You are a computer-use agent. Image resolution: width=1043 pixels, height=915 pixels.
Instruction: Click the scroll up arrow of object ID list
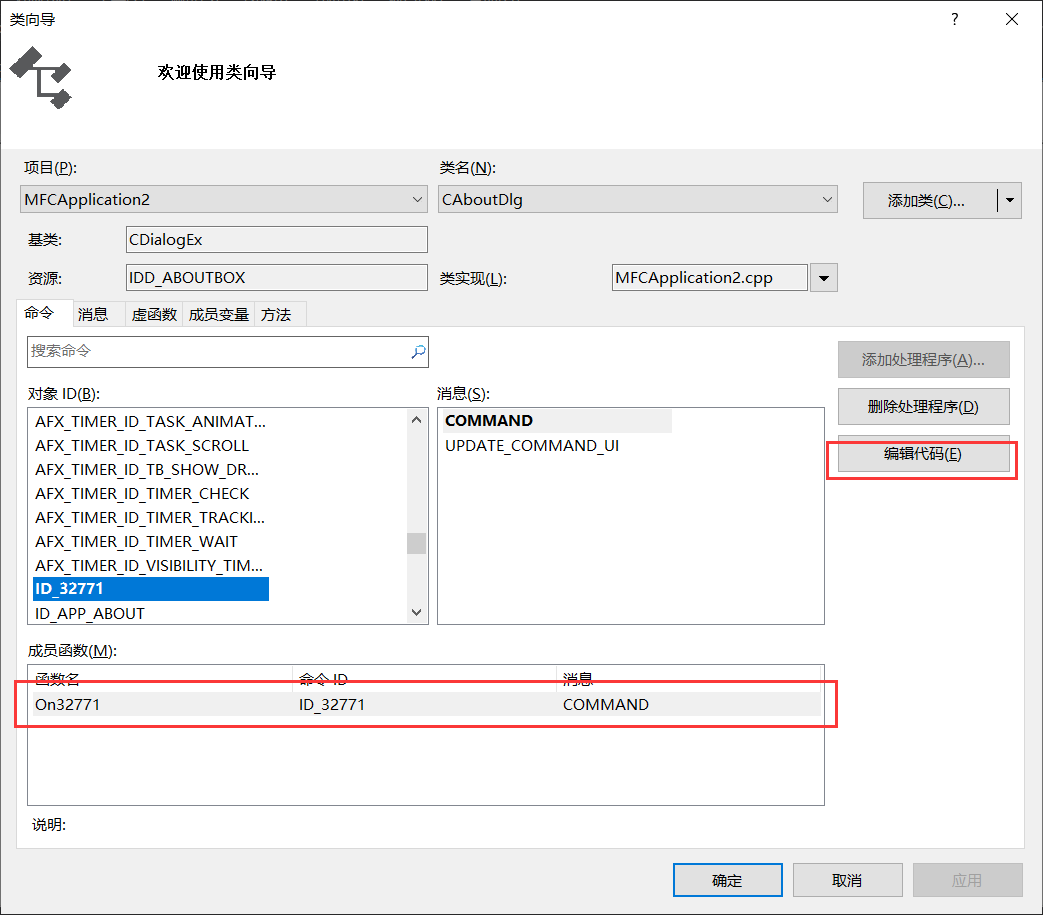[416, 420]
